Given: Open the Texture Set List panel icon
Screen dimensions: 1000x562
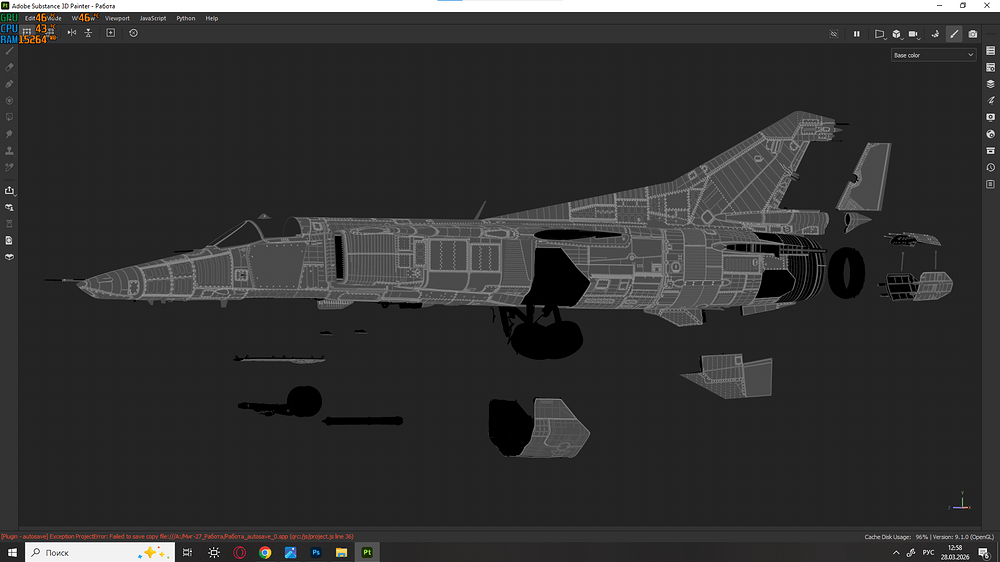Looking at the screenshot, I should [x=990, y=51].
